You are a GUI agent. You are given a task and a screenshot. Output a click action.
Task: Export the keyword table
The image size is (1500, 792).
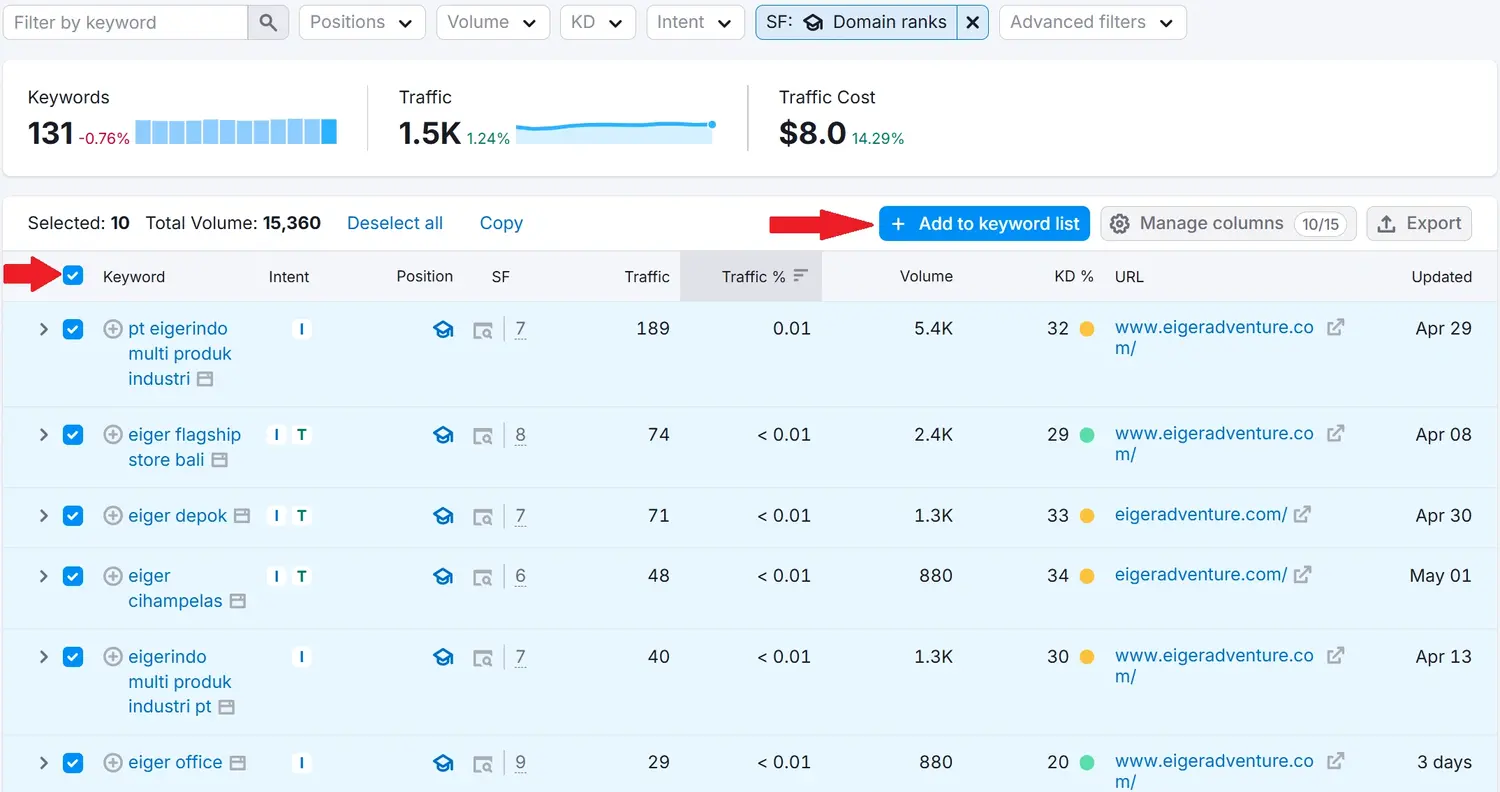click(x=1419, y=223)
